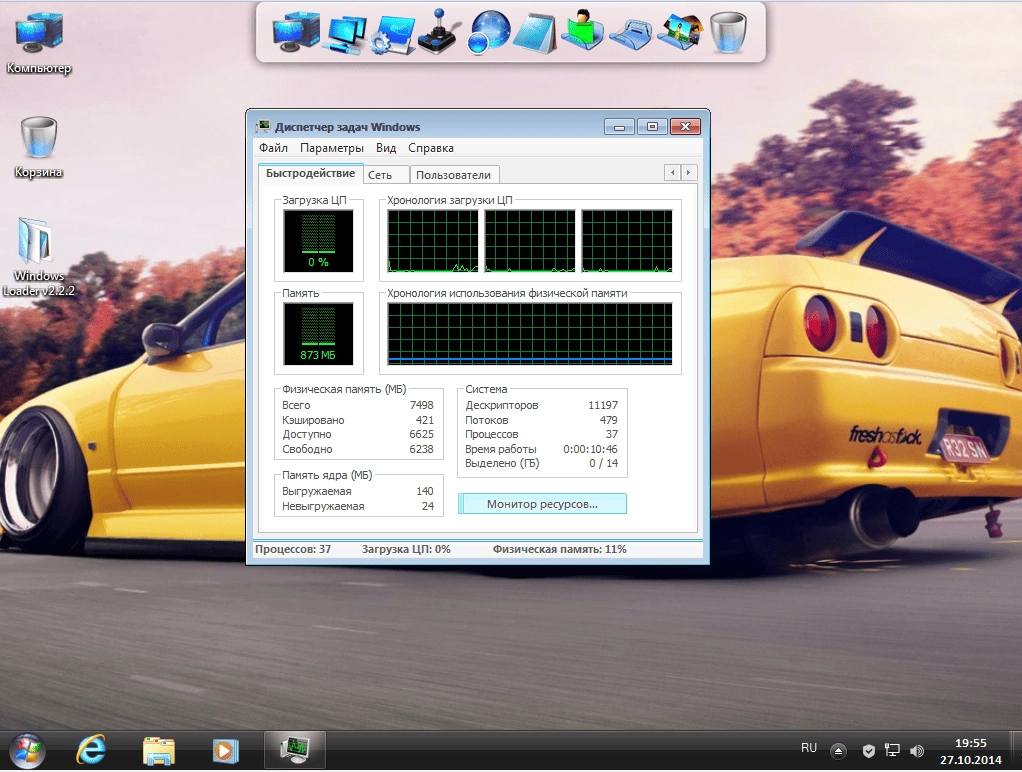Click the Дескрипторов value 11197
The image size is (1022, 772).
click(603, 405)
